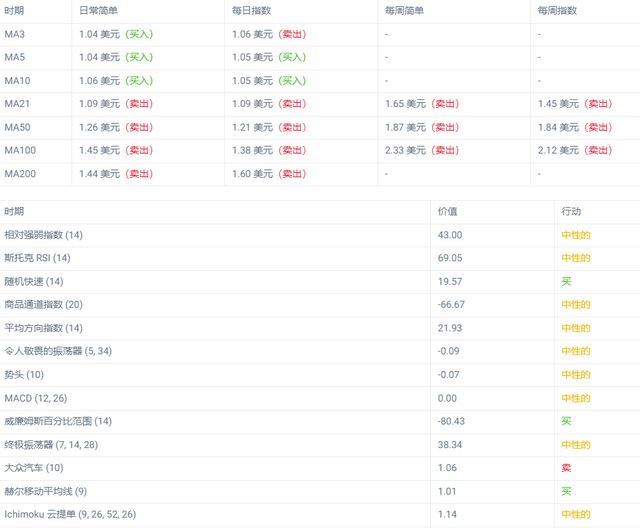Select the ADX value 21.93
Viewport: 640px width, 528px height.
450,328
